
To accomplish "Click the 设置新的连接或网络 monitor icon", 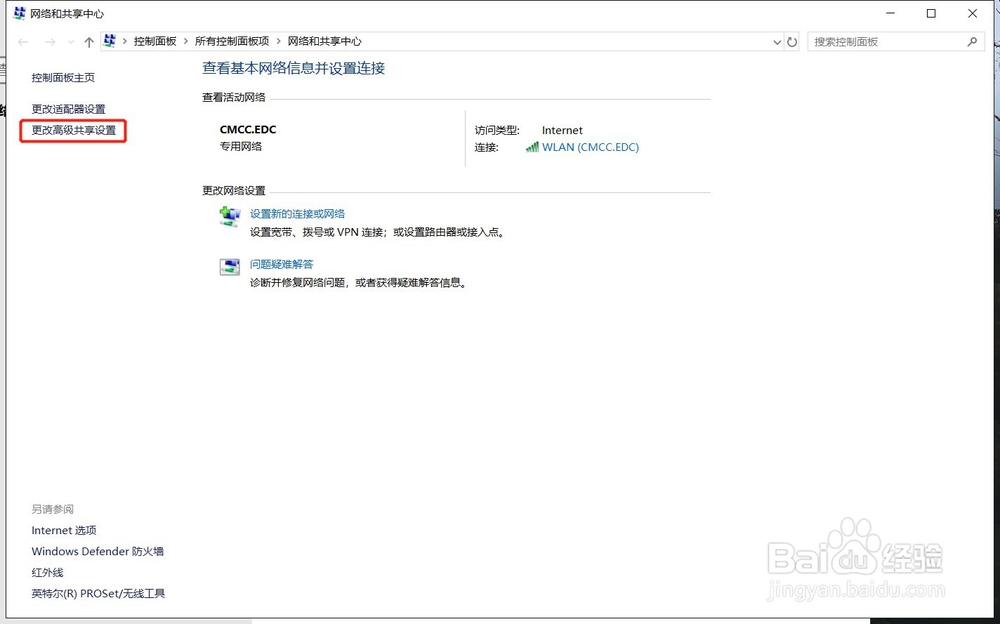I will click(x=230, y=215).
